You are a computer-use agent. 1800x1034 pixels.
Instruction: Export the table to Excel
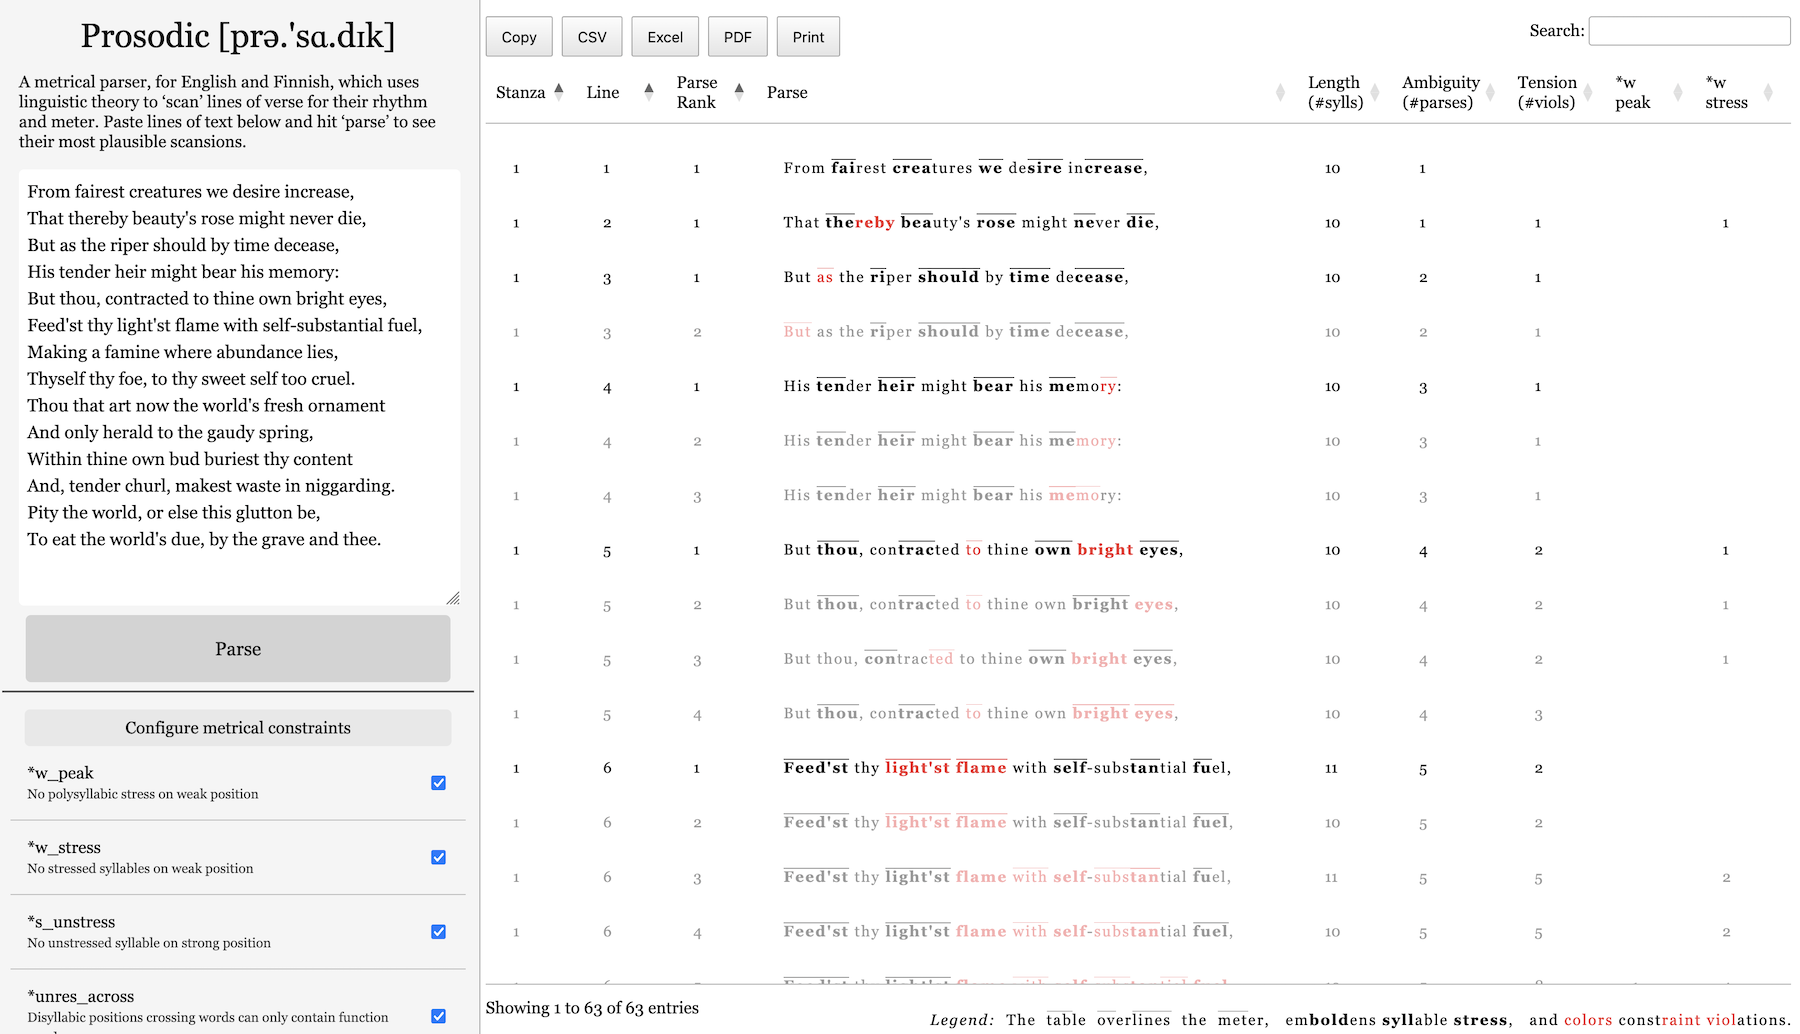(664, 36)
